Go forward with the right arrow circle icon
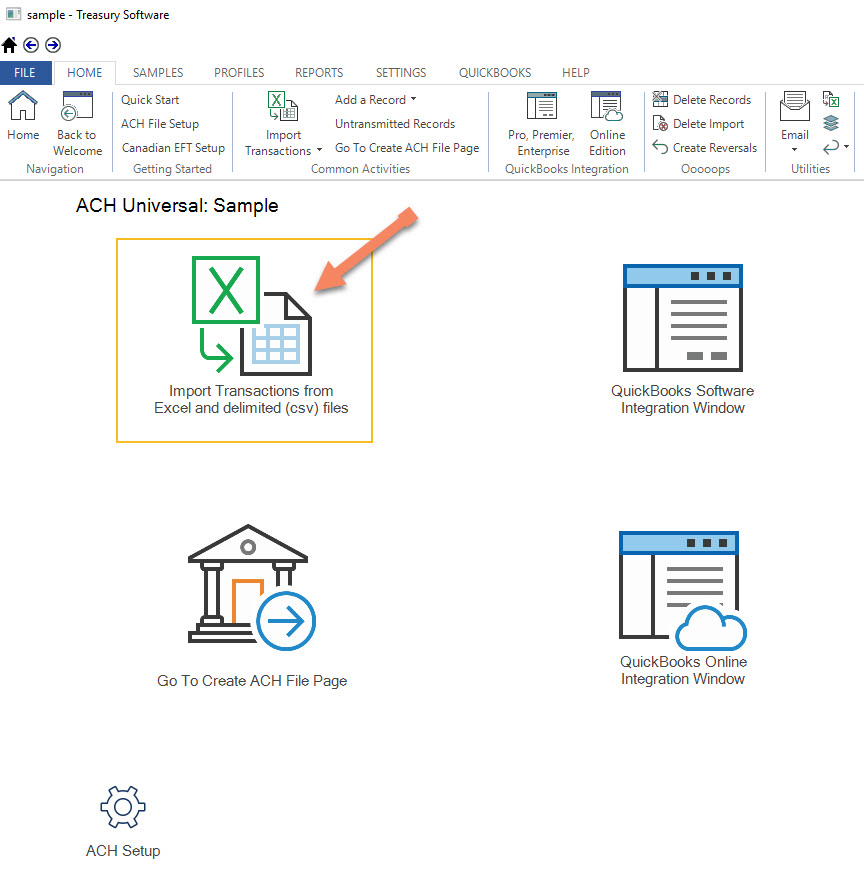 tap(53, 45)
